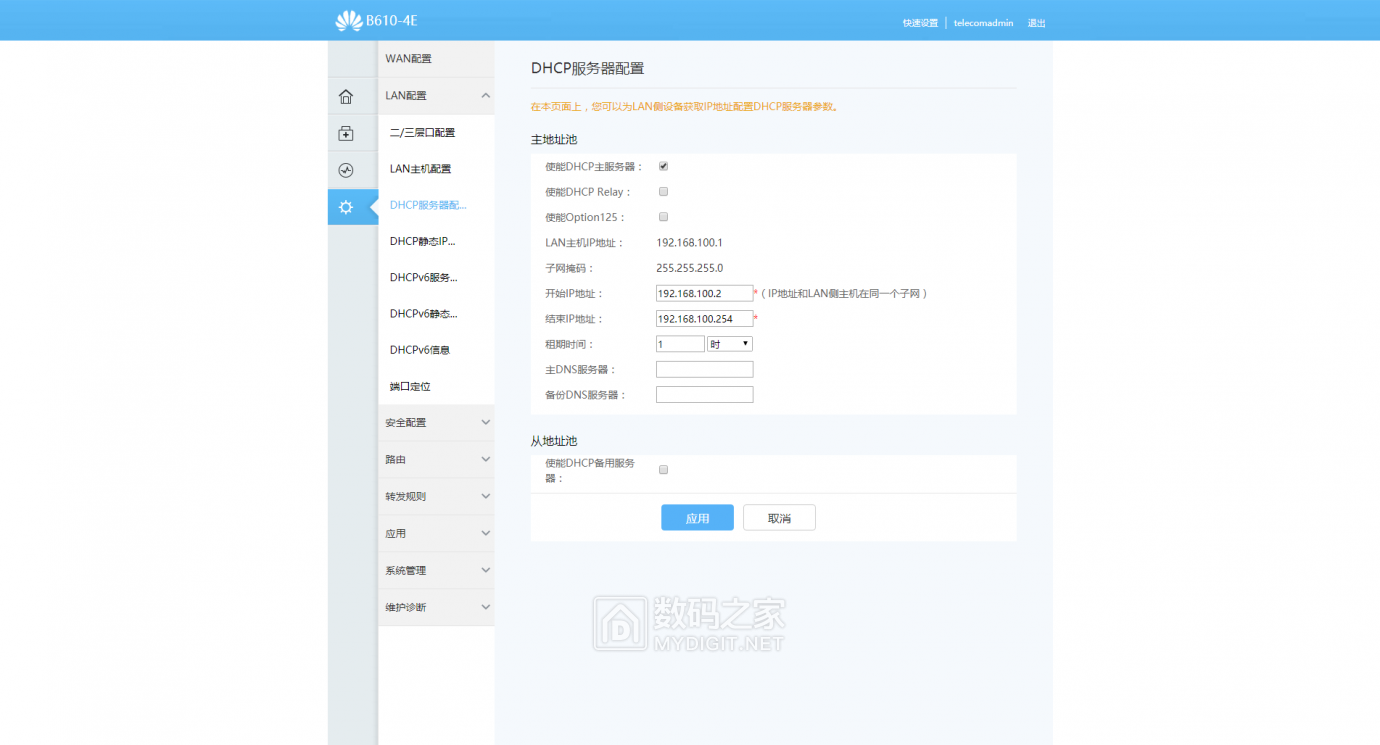Select the gear settings icon
Image resolution: width=1380 pixels, height=745 pixels.
(x=346, y=207)
